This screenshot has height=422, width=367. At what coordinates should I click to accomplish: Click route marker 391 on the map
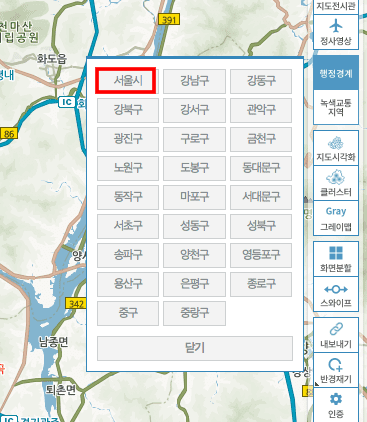coord(169,20)
